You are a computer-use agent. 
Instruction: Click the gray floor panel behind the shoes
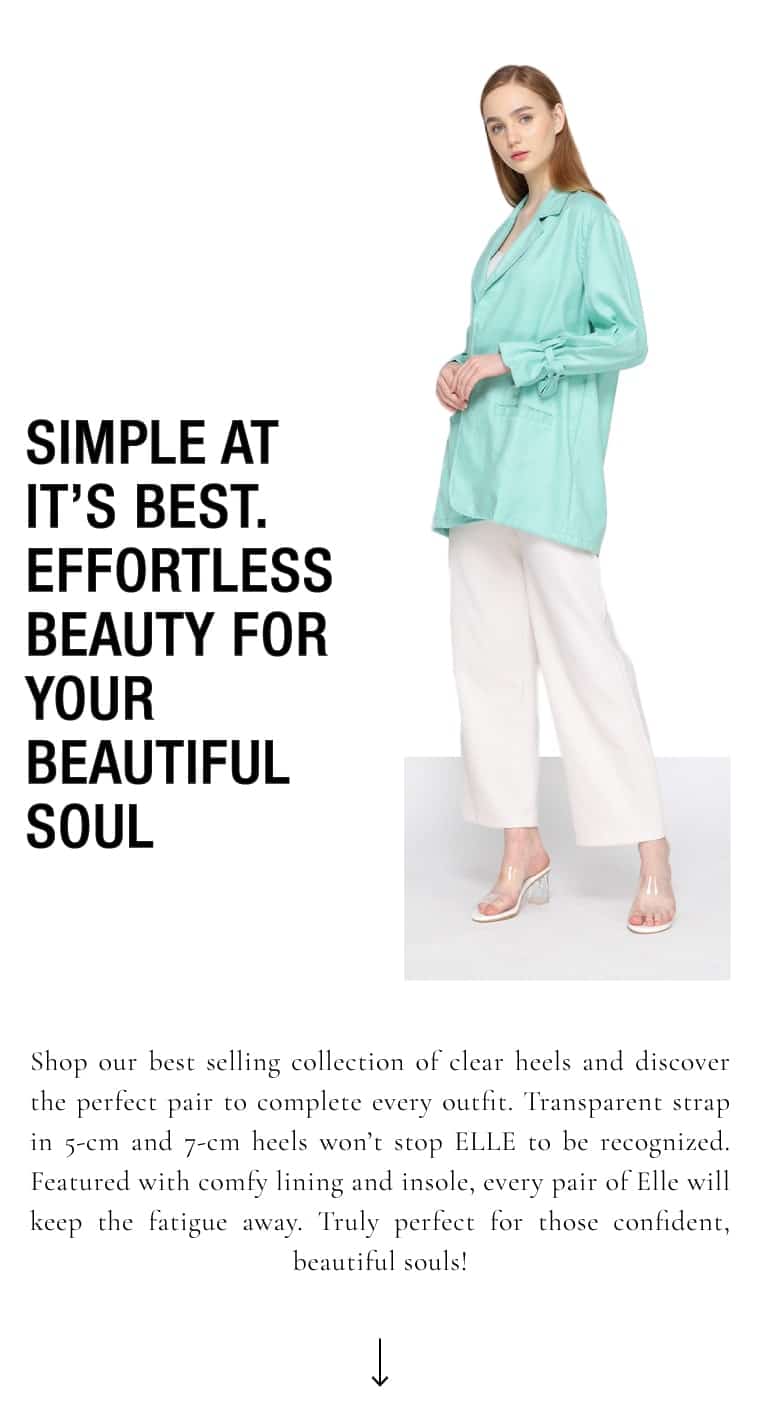click(x=567, y=868)
